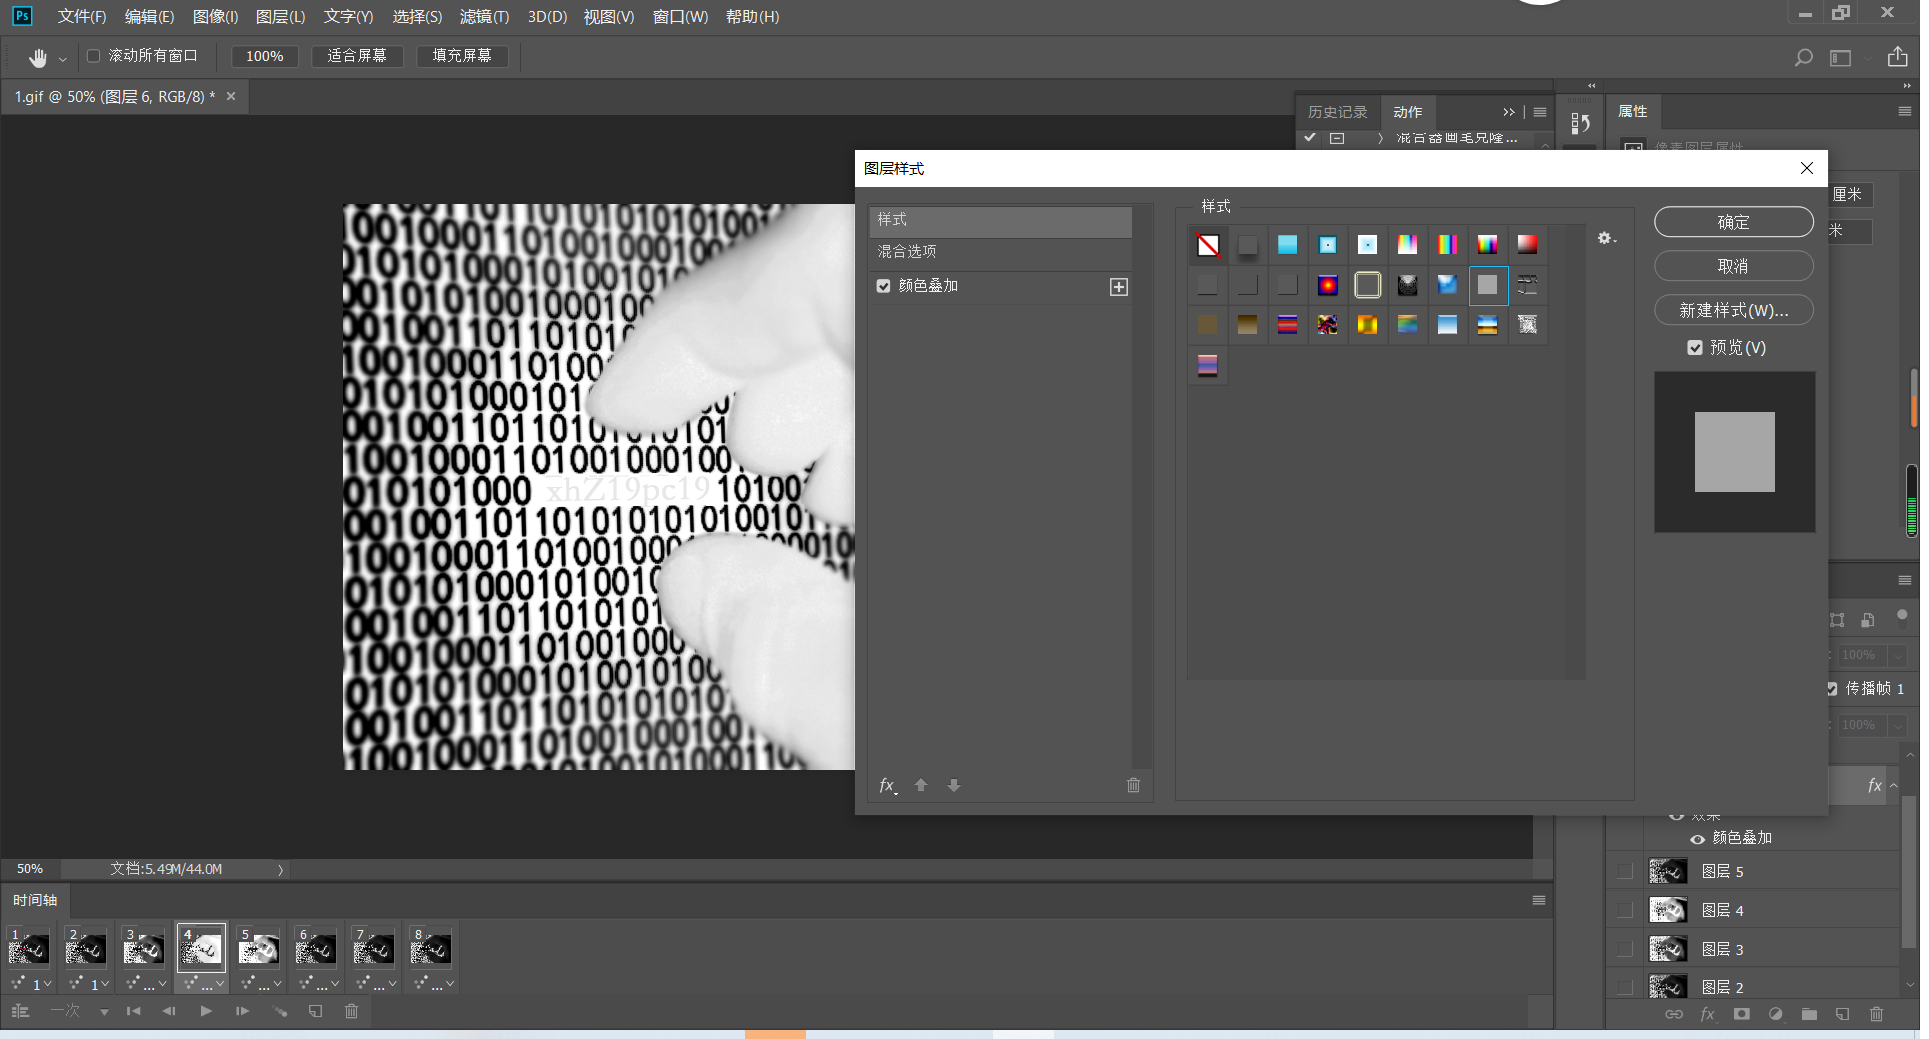Click the new layer icon in the Layers panel
Screen dimensions: 1929x1039
tap(1842, 1014)
